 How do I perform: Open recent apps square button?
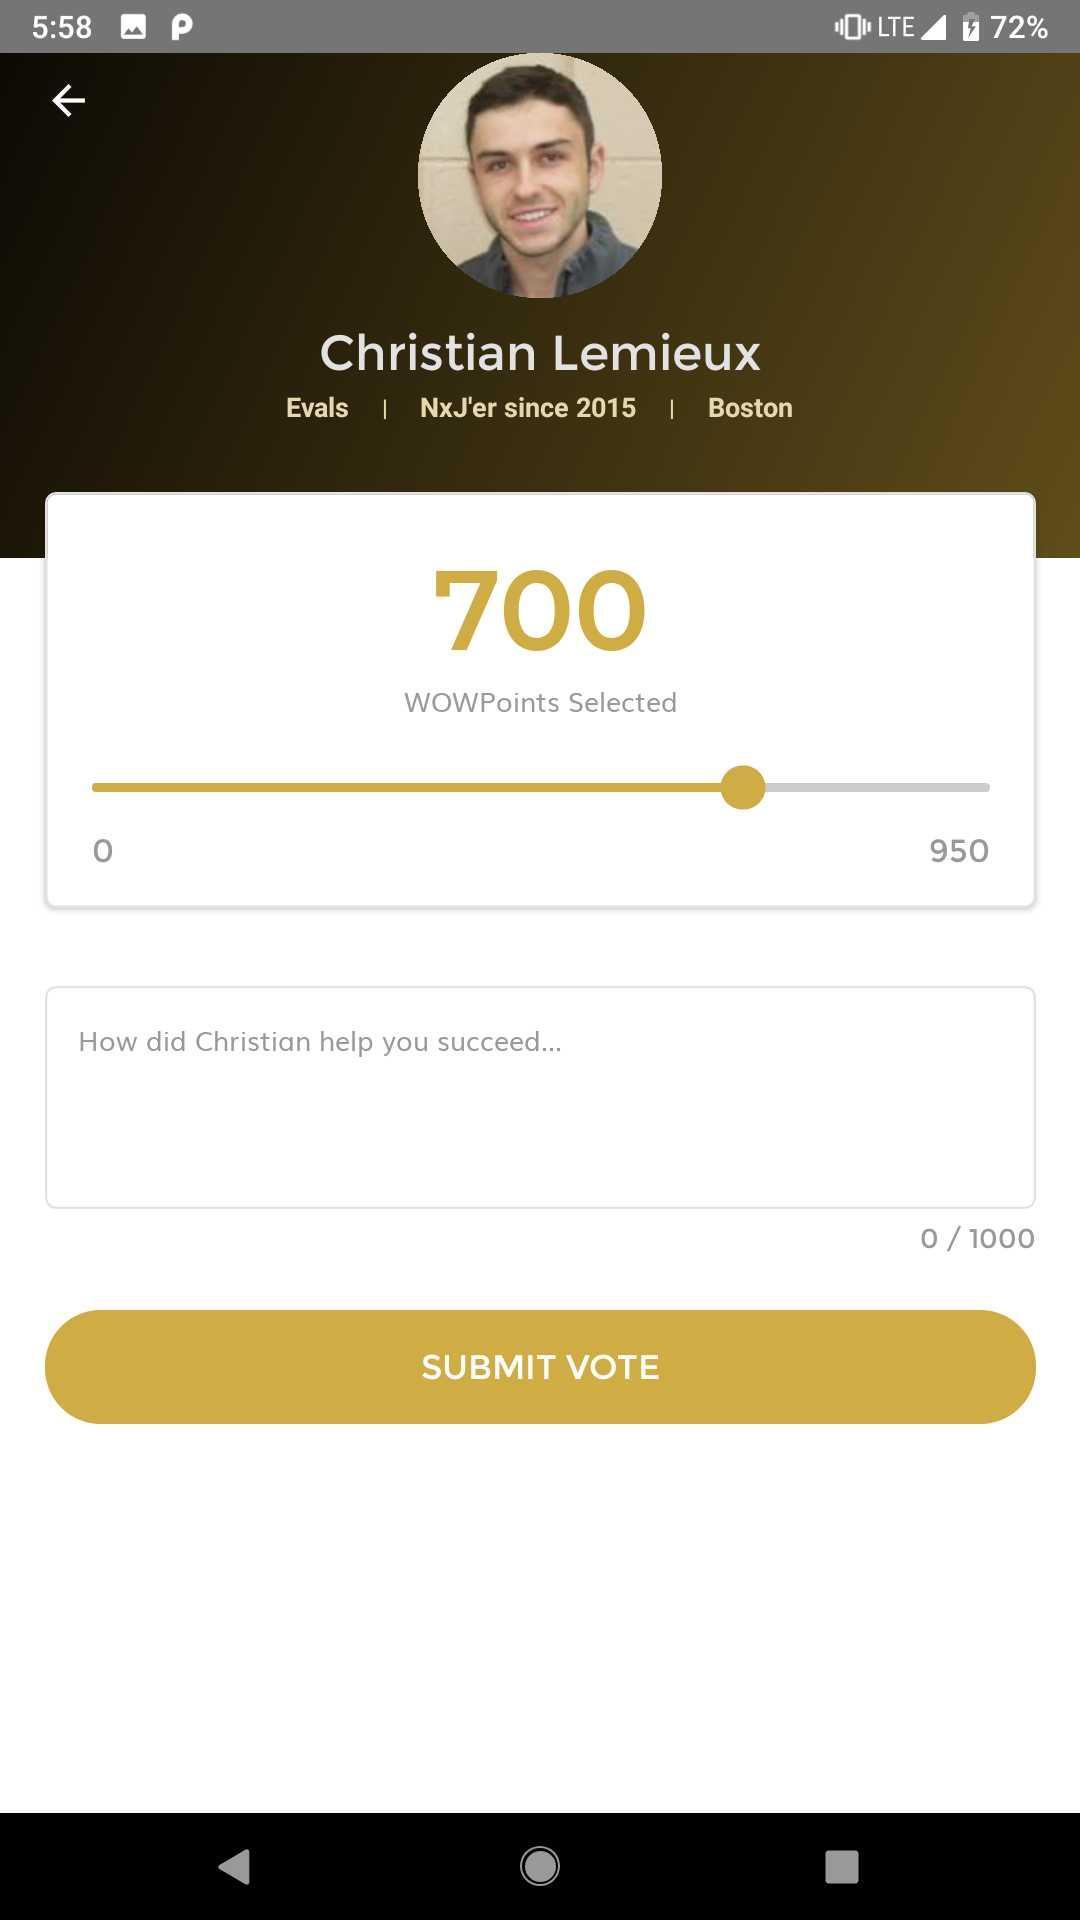[841, 1866]
